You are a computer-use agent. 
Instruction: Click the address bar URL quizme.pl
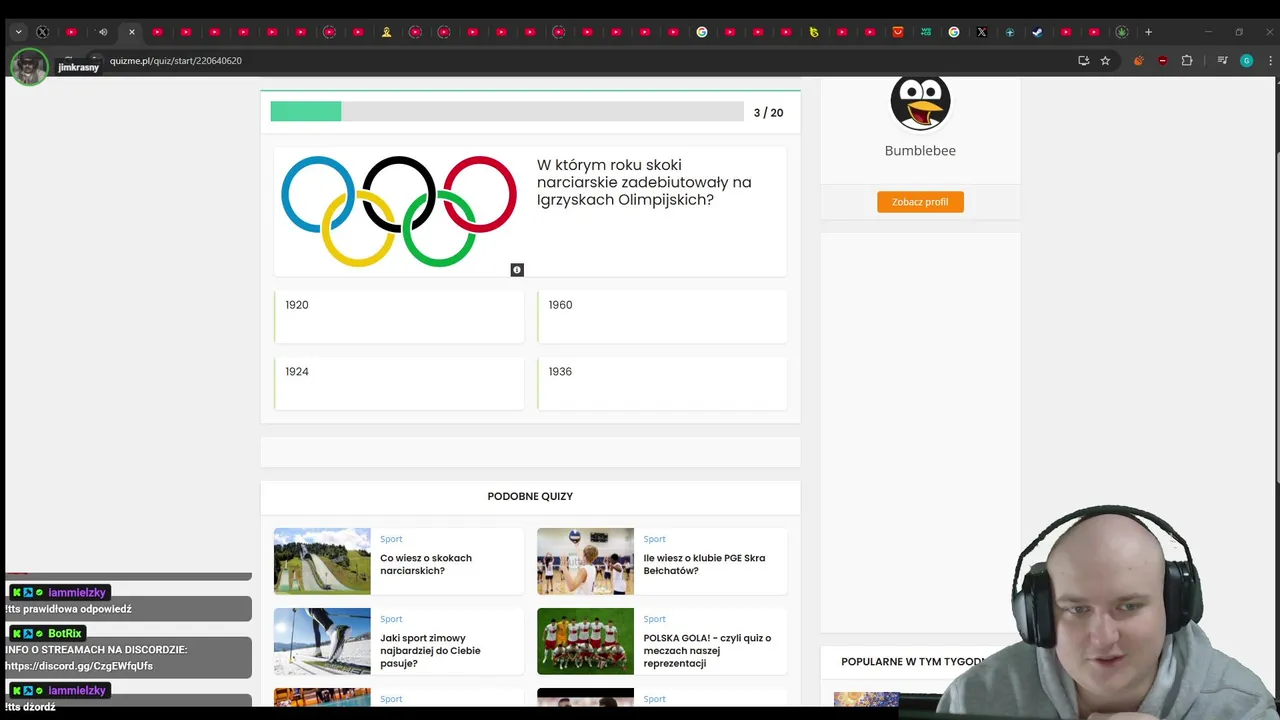pyautogui.click(x=176, y=61)
